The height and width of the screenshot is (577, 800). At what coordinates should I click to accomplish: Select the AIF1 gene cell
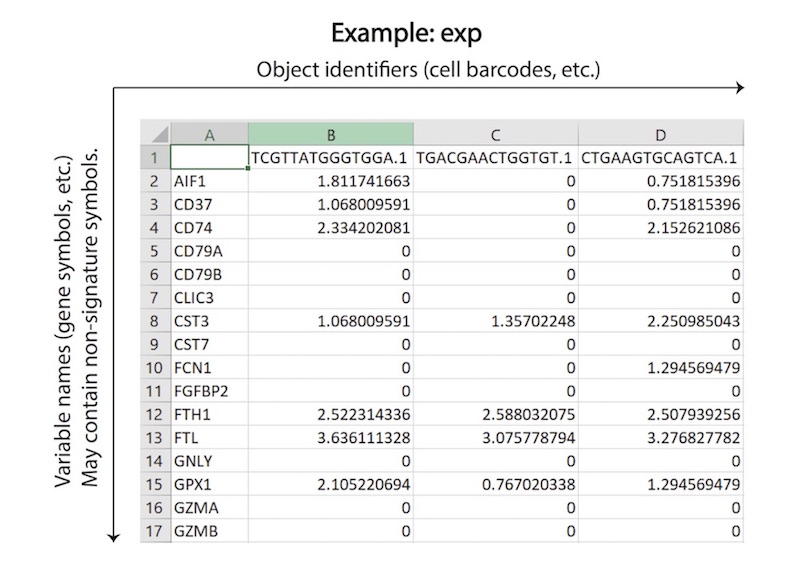[209, 181]
